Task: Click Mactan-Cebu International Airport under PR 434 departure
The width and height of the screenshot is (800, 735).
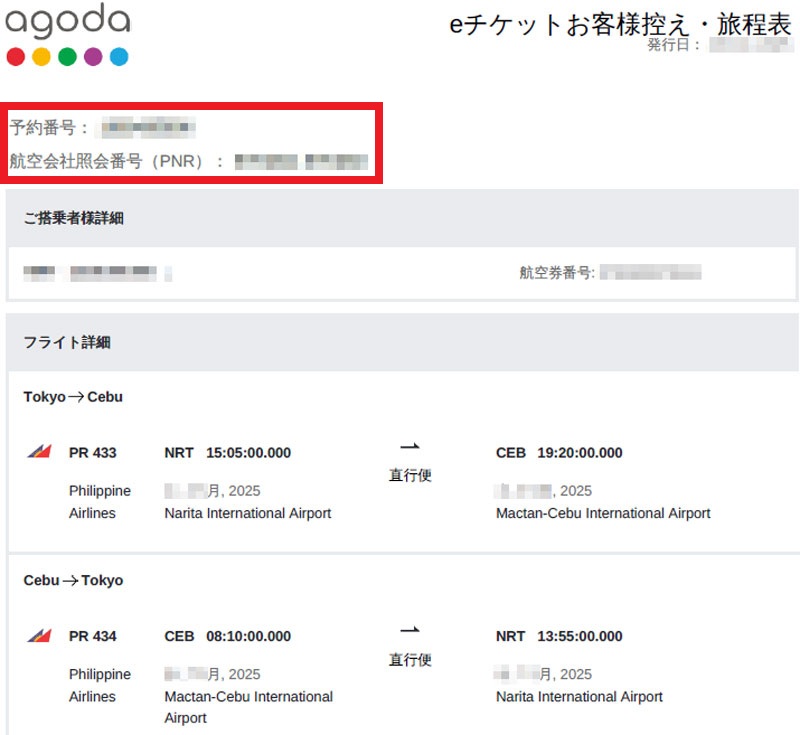Action: tap(248, 707)
